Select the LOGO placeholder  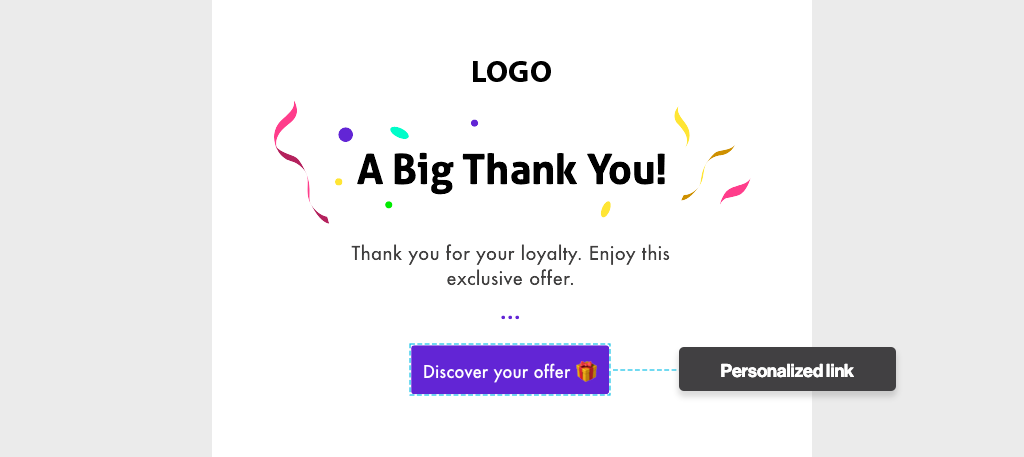click(x=511, y=72)
